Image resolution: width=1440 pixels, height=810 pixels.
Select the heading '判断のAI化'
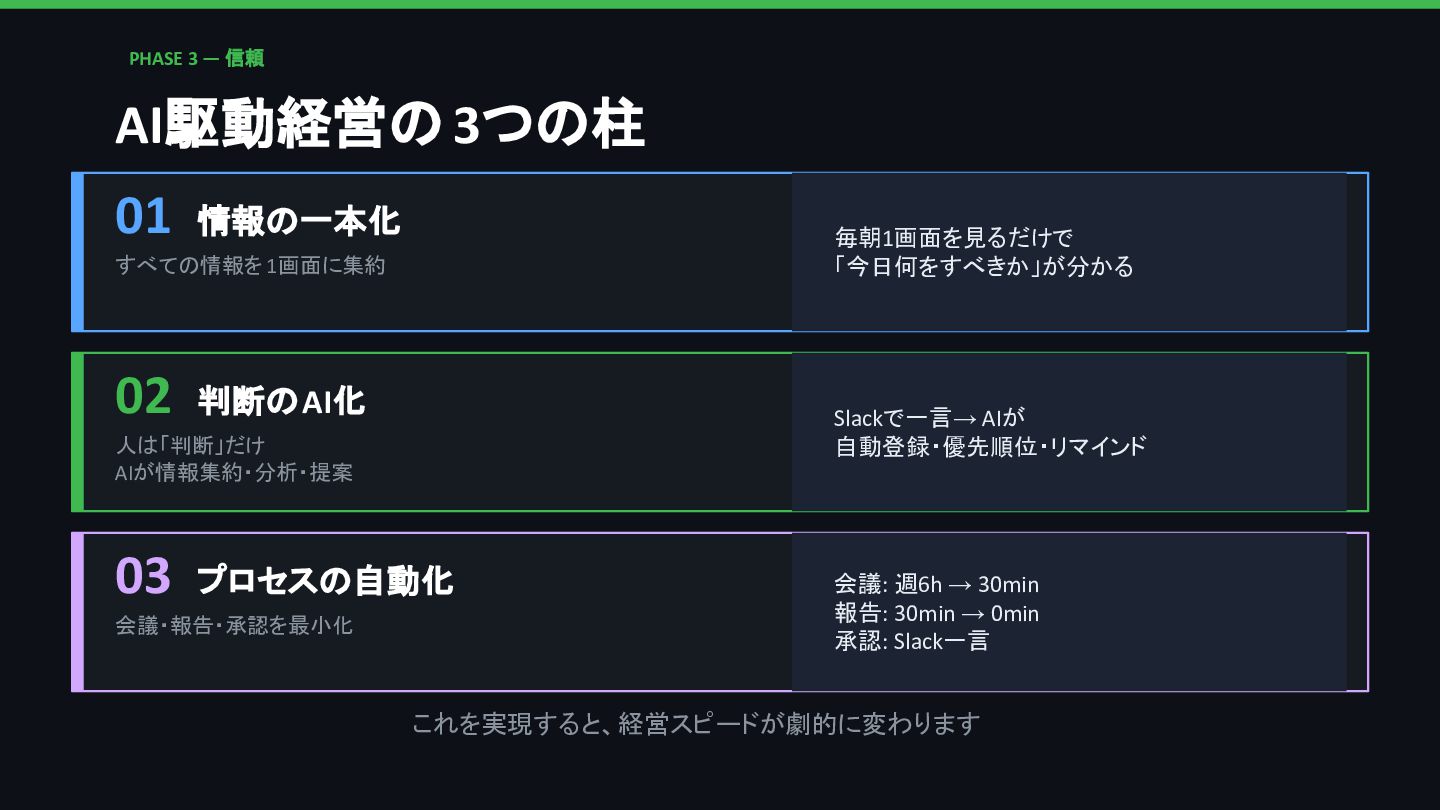click(281, 401)
